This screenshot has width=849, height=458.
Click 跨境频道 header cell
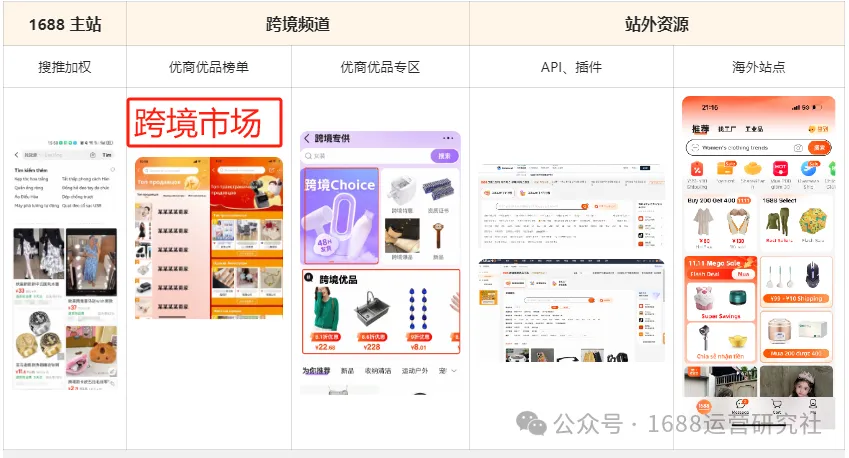coord(298,24)
